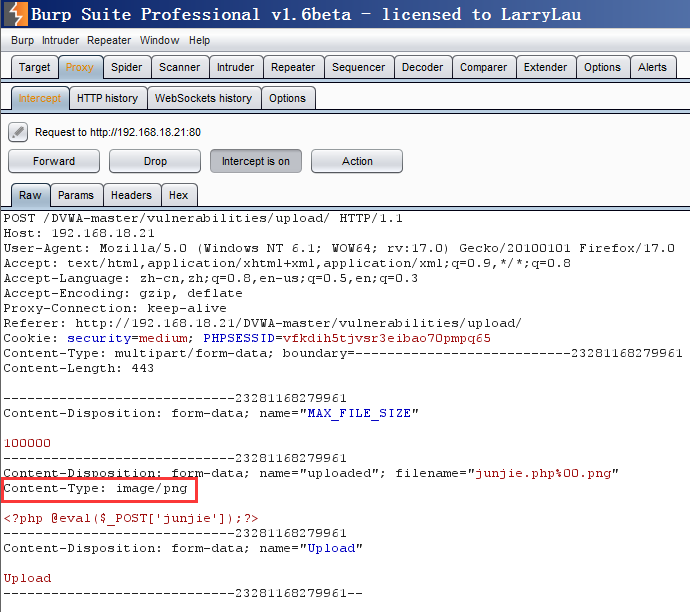Screen dimensions: 690x612
Task: Select the Intercept sub-tab
Action: pos(40,98)
